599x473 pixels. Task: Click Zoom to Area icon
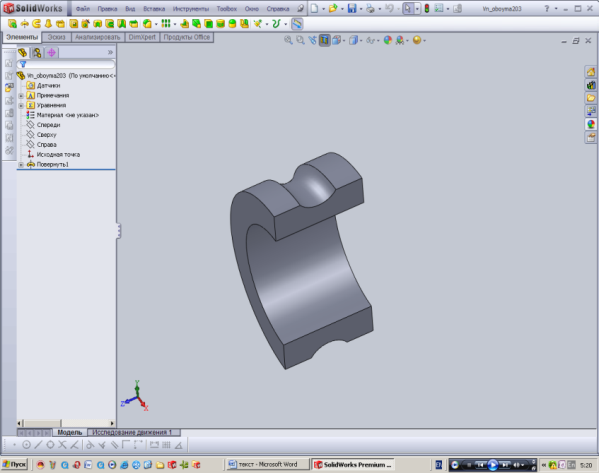301,40
